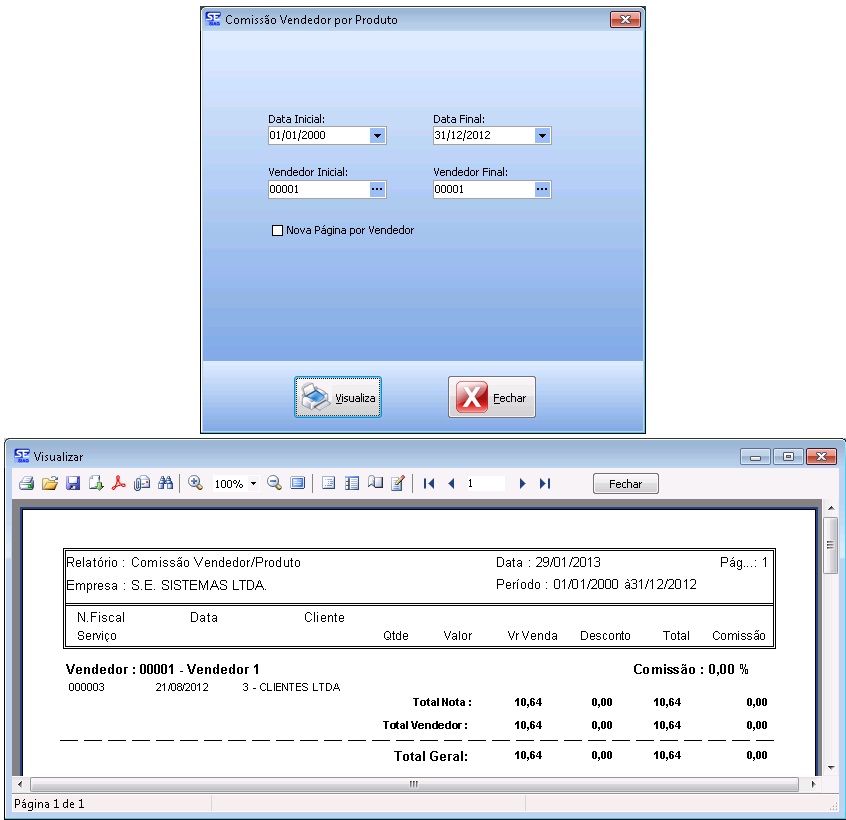Save the report using the floppy disk icon

click(x=73, y=484)
